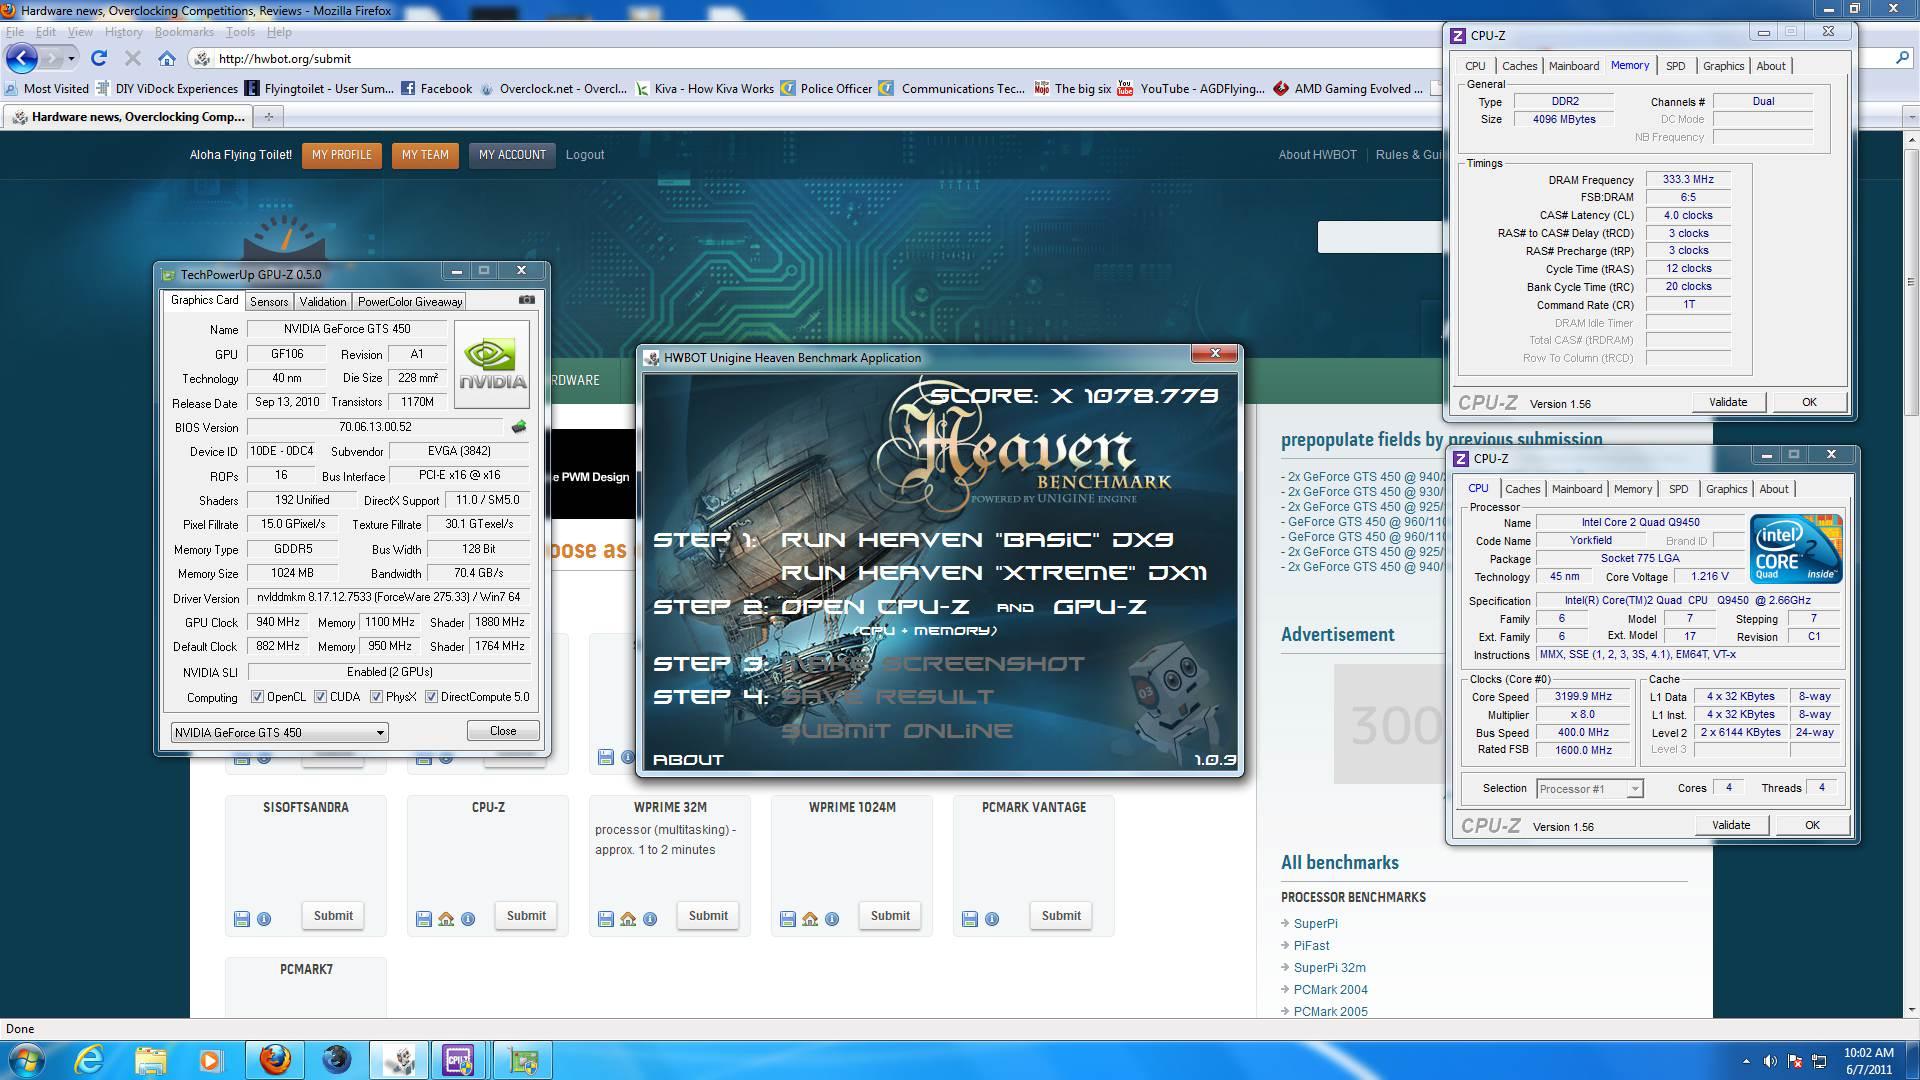Image resolution: width=1920 pixels, height=1080 pixels.
Task: Click Submit under wPrime 32M
Action: tap(708, 915)
